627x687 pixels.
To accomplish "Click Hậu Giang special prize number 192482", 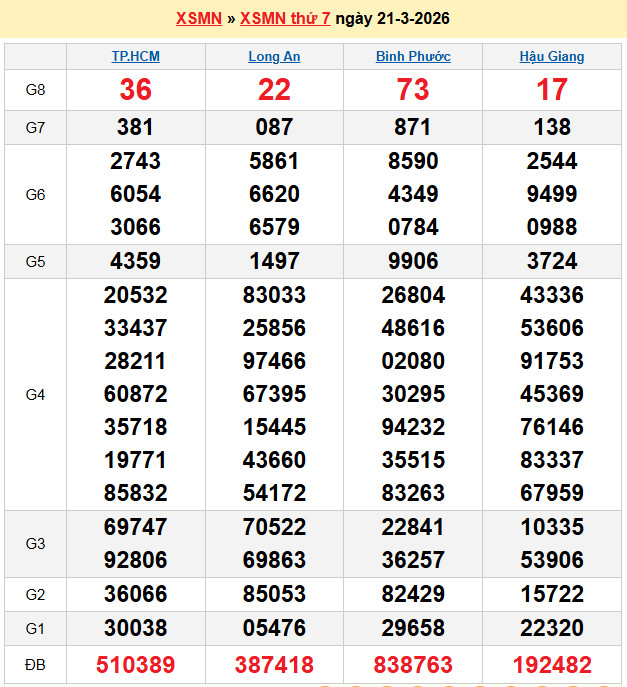I will [552, 664].
